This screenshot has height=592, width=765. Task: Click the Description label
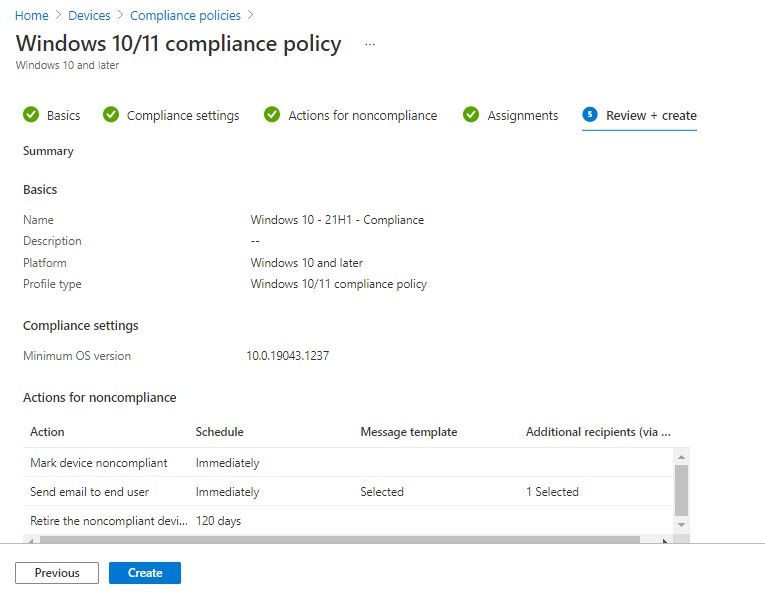tap(52, 241)
